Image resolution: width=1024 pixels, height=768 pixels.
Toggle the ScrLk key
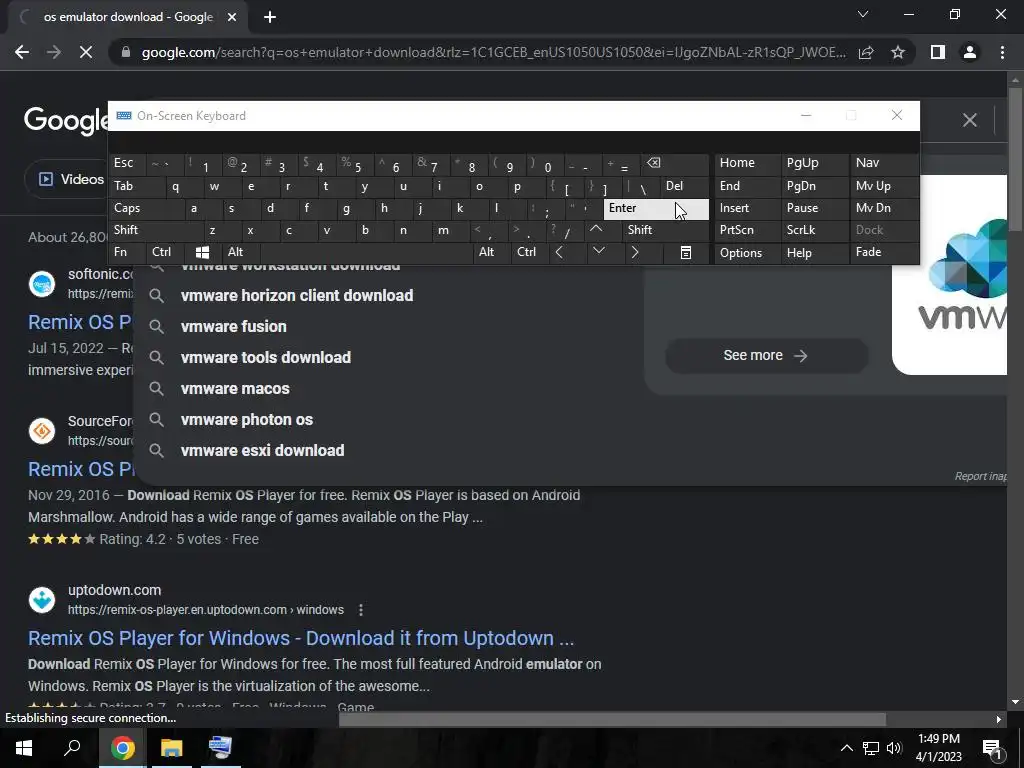(814, 230)
